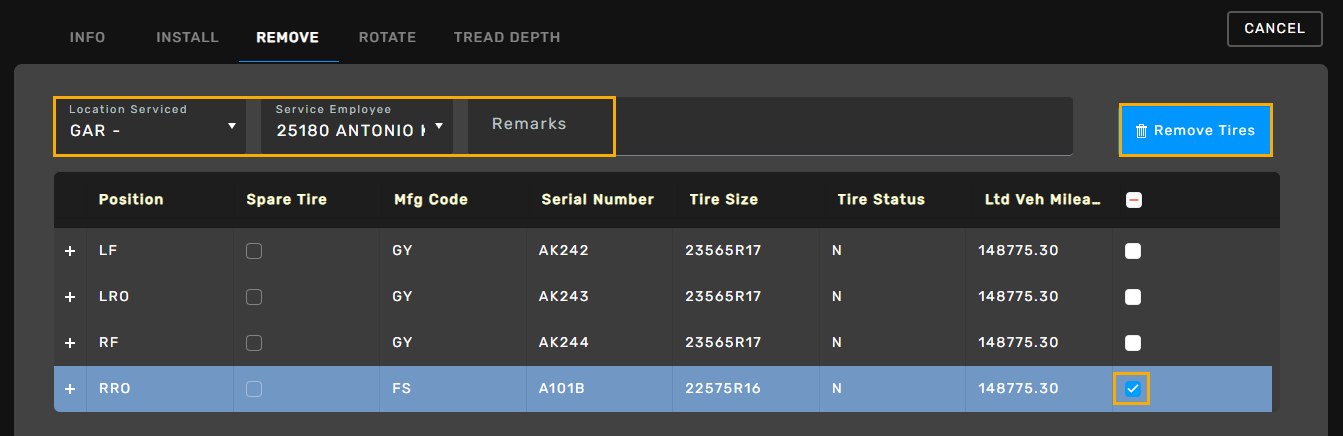Sort by Serial Number column header
The width and height of the screenshot is (1343, 436).
click(x=597, y=200)
